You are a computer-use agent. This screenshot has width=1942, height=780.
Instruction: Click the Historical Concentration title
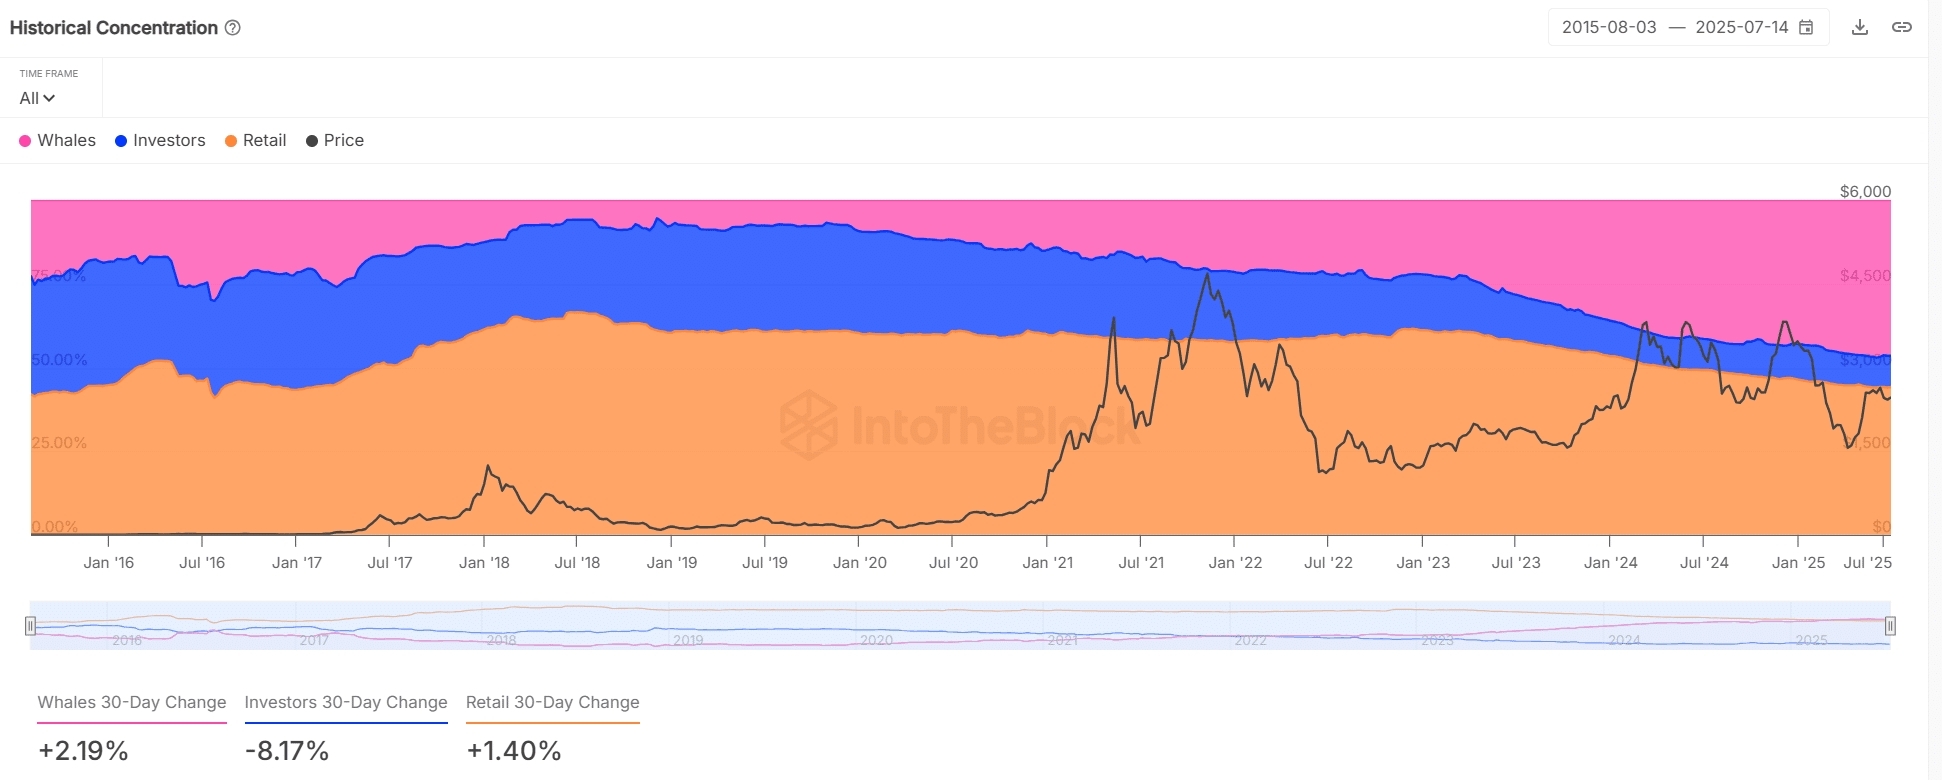[x=113, y=28]
